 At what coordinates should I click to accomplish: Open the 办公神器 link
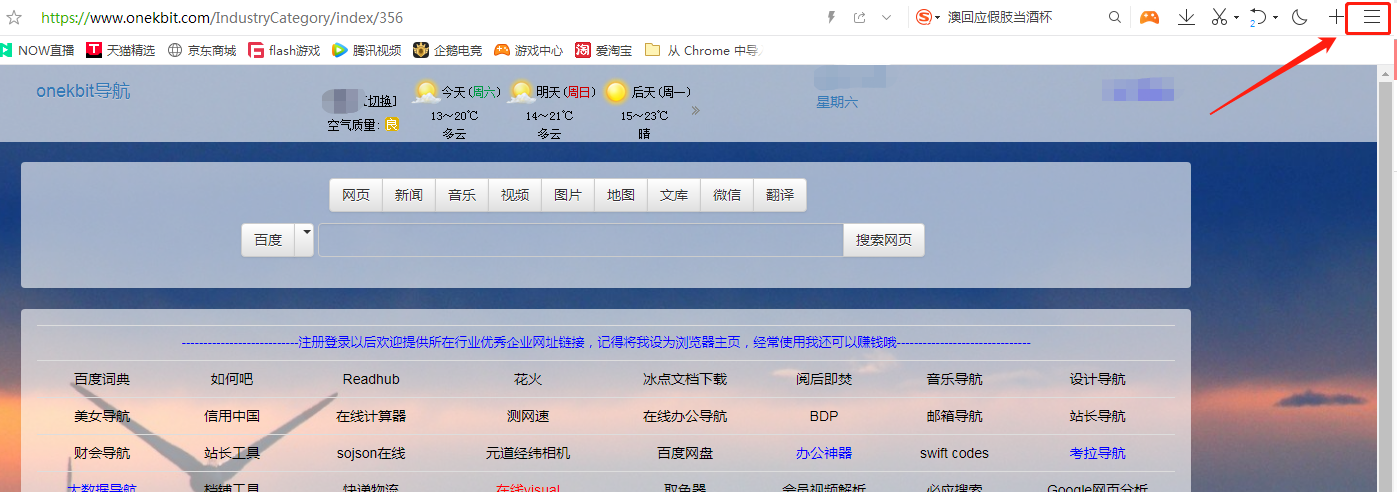pos(824,453)
